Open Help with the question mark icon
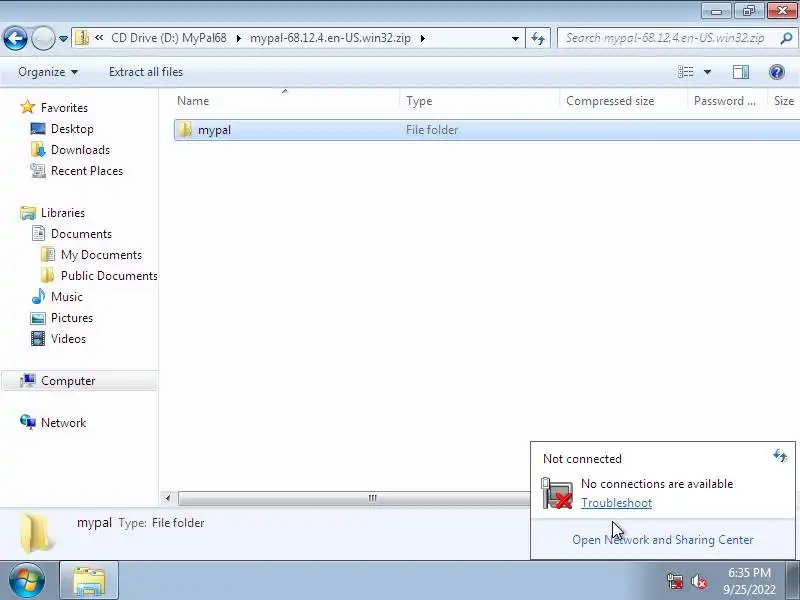 click(777, 72)
